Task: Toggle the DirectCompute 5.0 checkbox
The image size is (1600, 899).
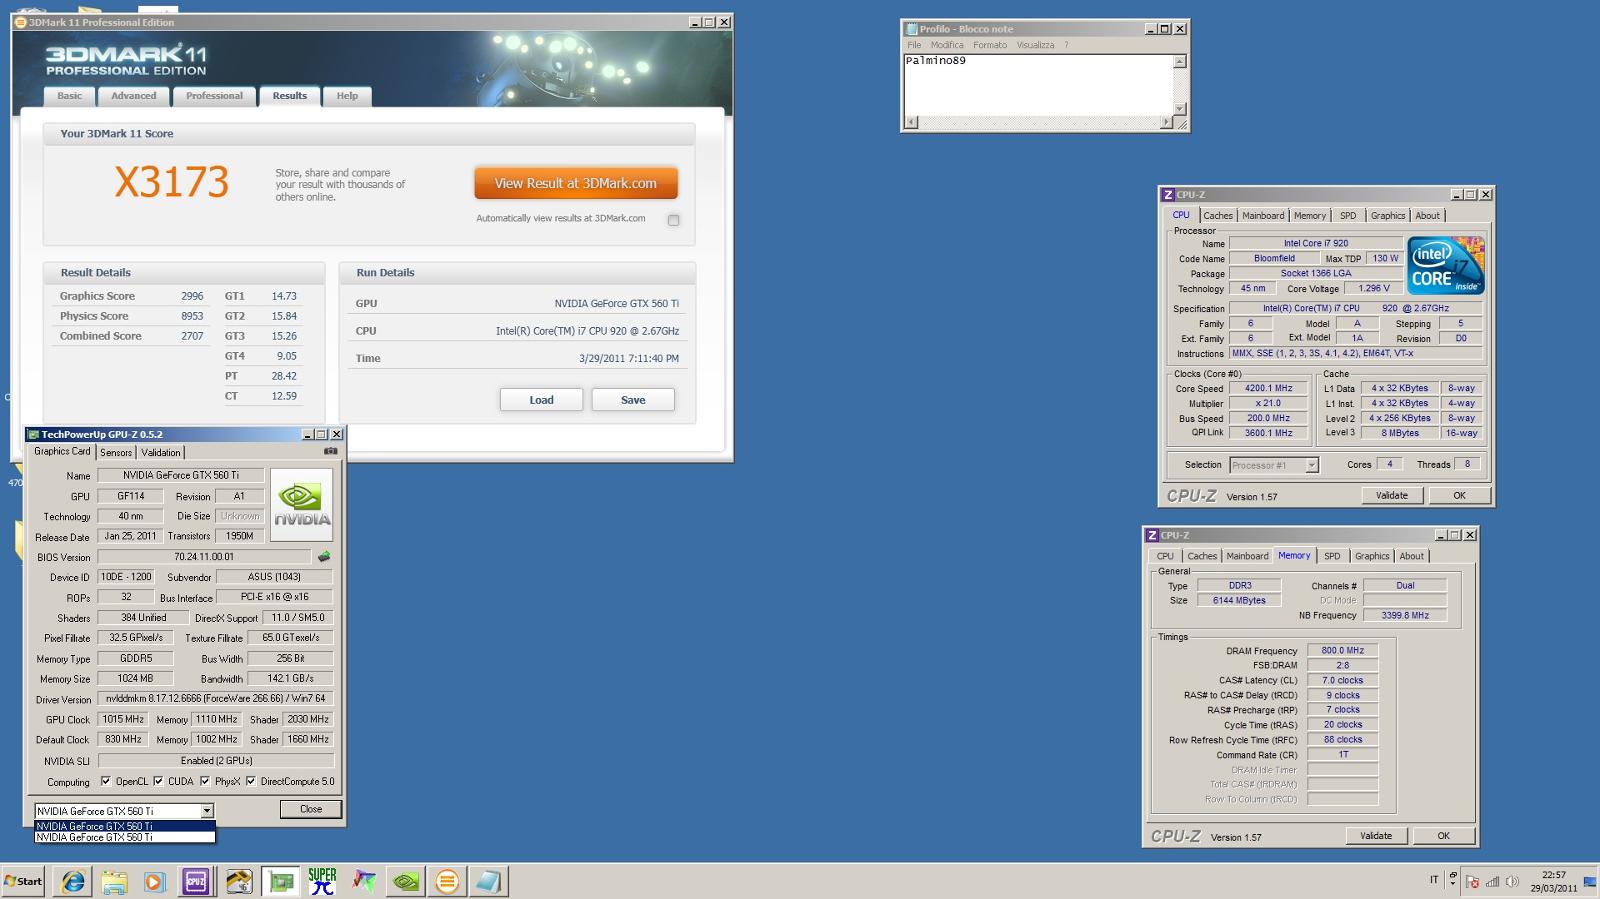Action: [251, 781]
